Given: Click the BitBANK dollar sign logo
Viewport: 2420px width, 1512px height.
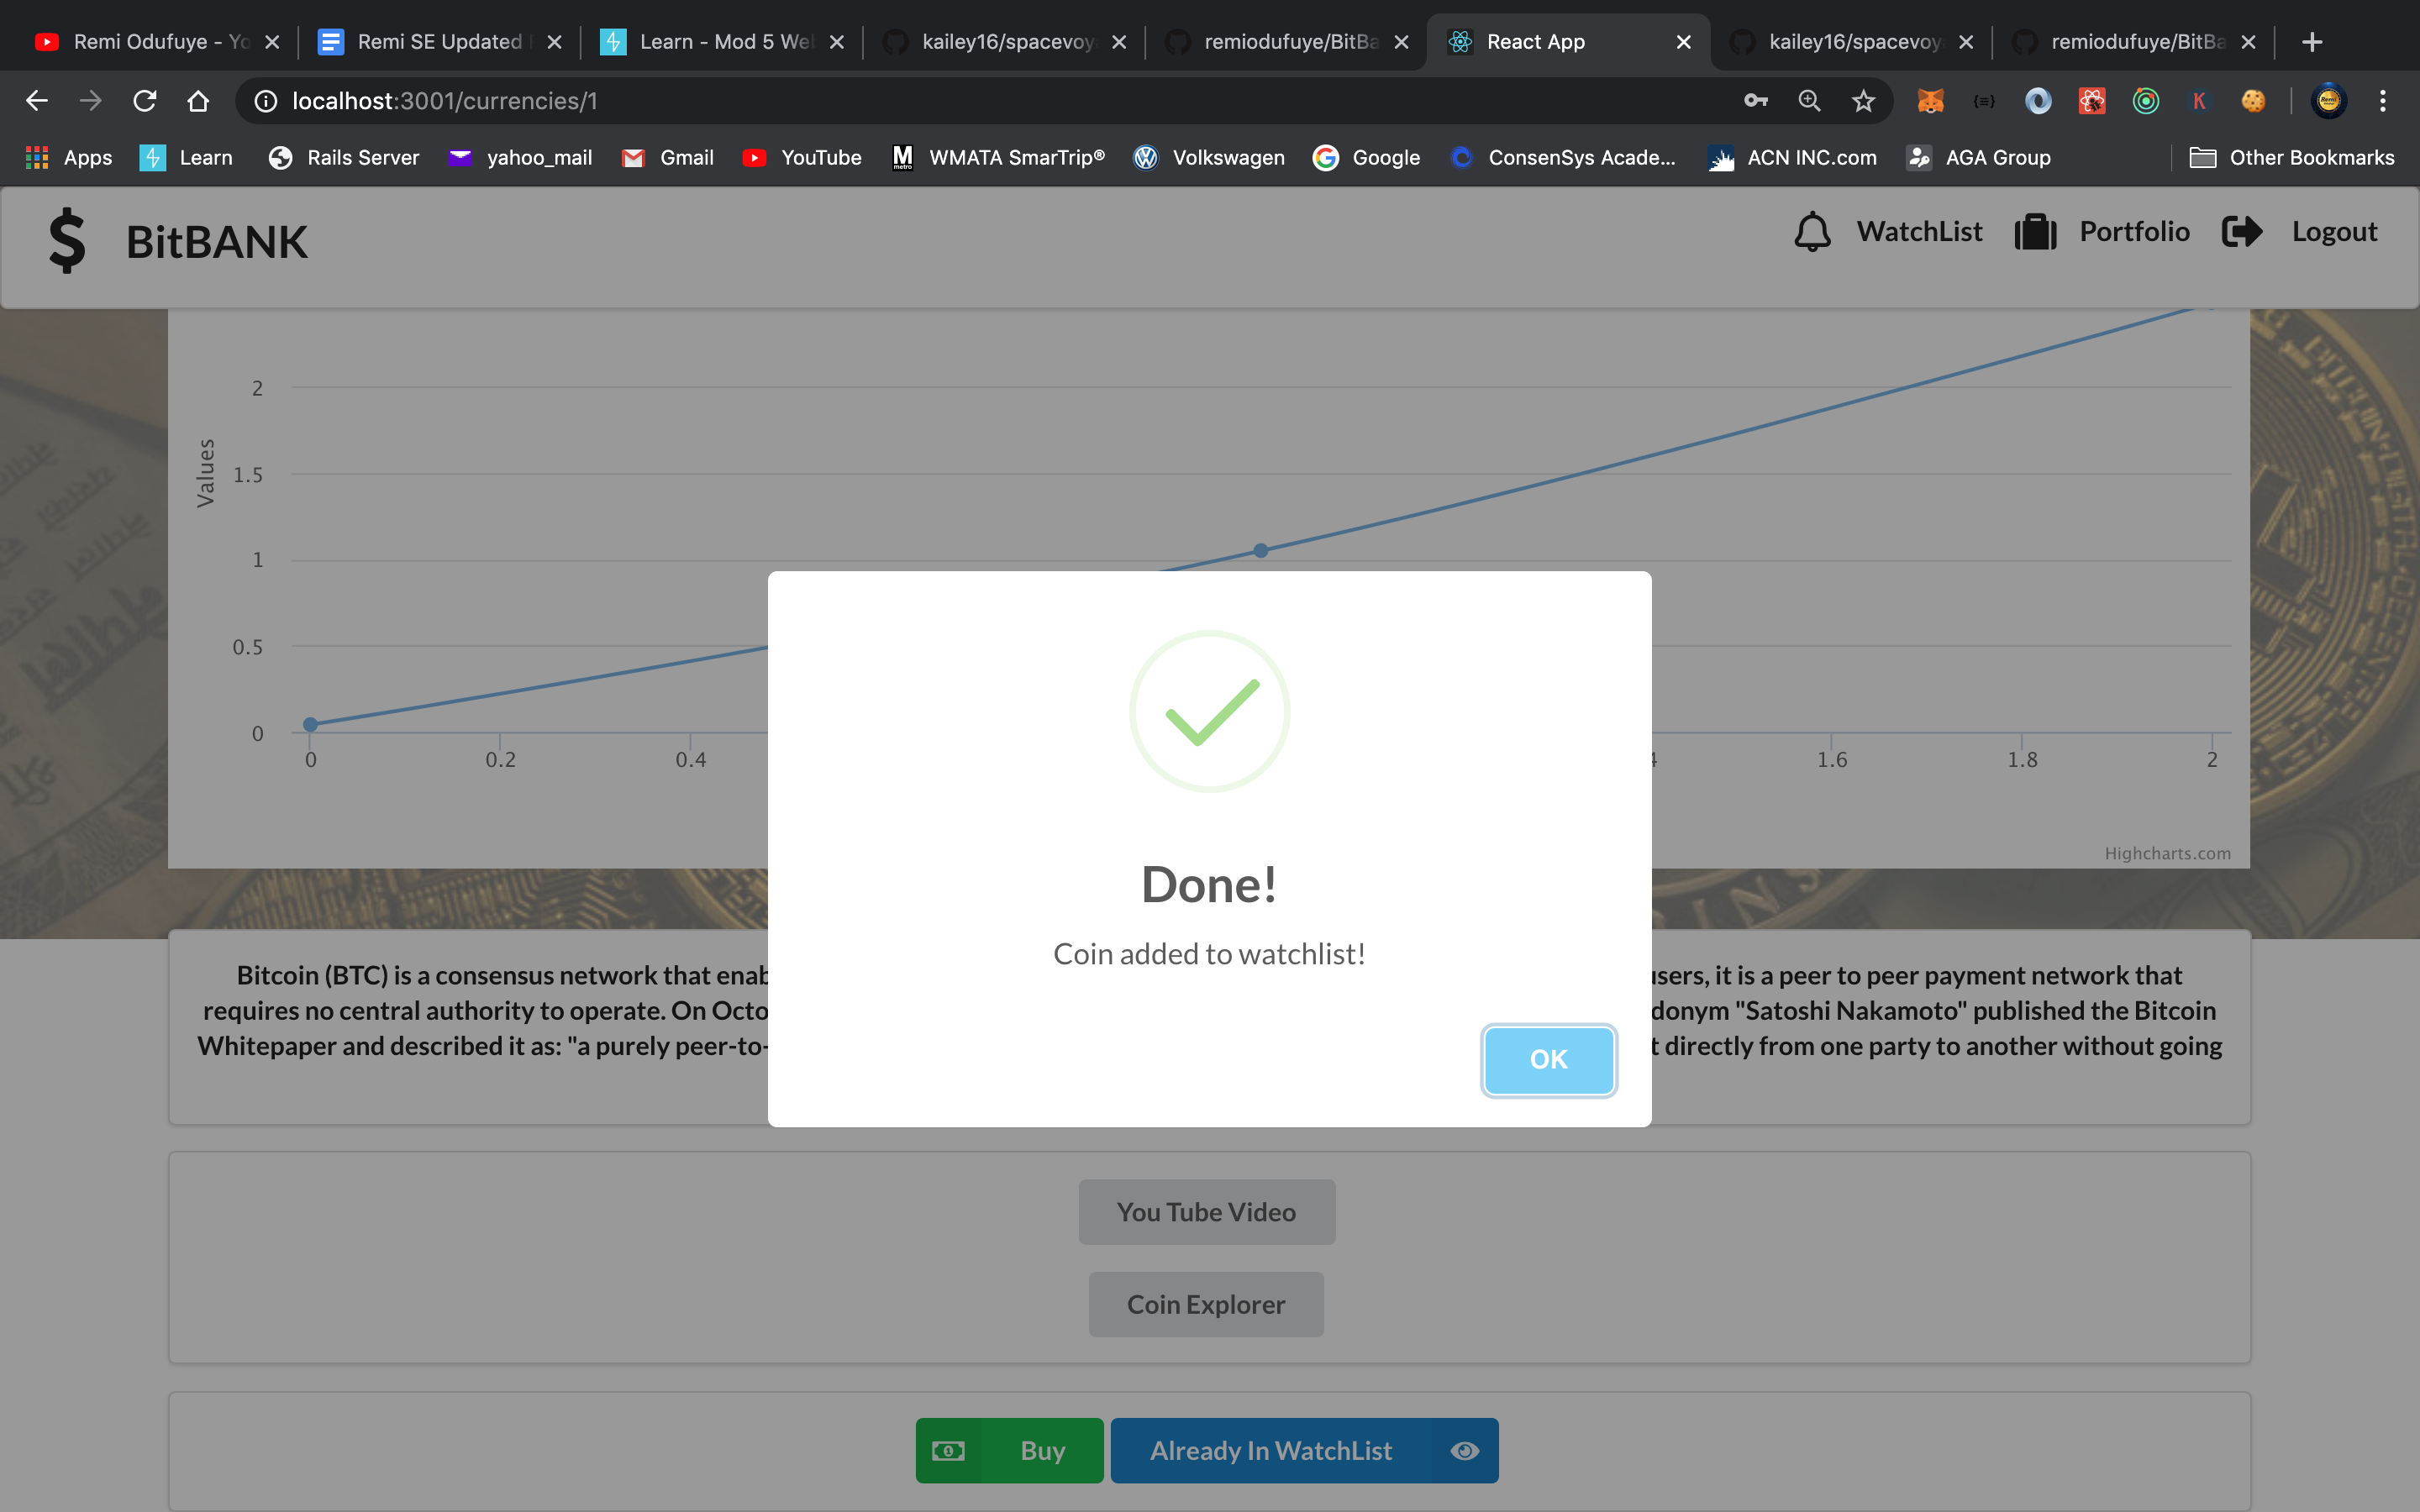Looking at the screenshot, I should (x=67, y=241).
